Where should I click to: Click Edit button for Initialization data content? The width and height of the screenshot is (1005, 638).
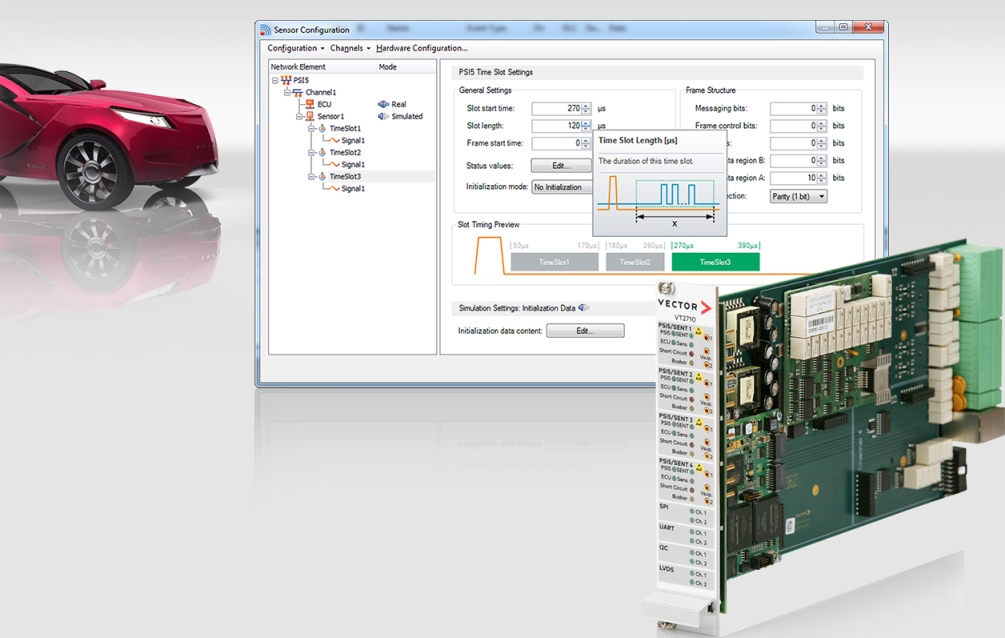585,330
